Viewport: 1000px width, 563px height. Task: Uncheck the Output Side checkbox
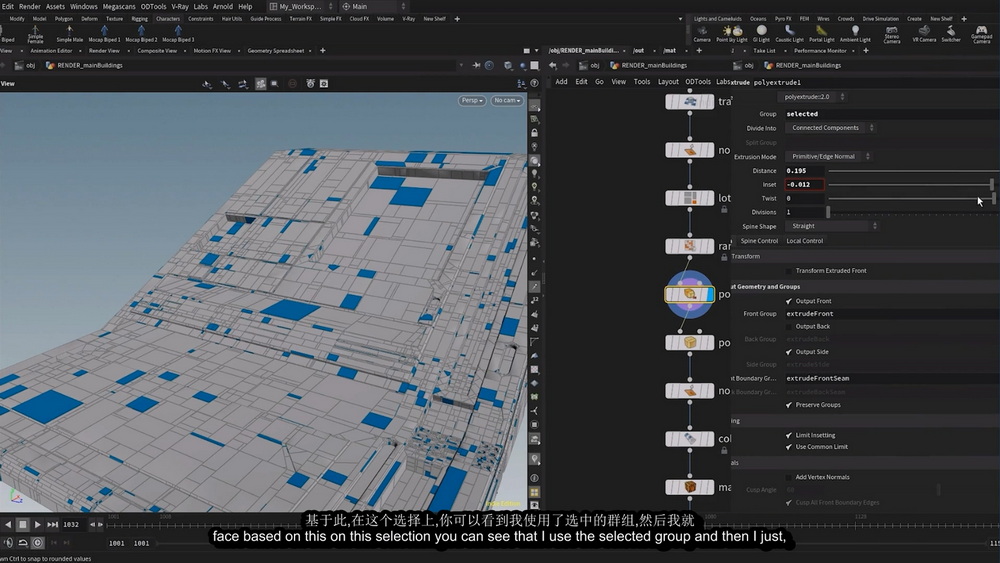(x=789, y=352)
